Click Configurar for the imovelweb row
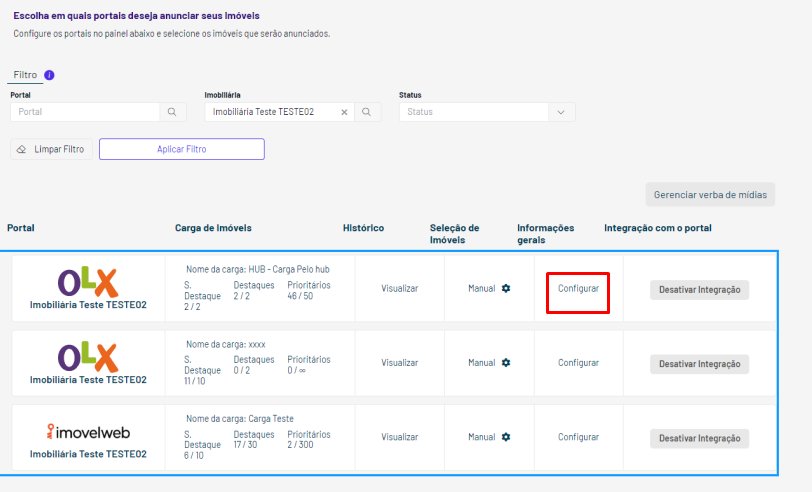The width and height of the screenshot is (812, 492). 578,437
